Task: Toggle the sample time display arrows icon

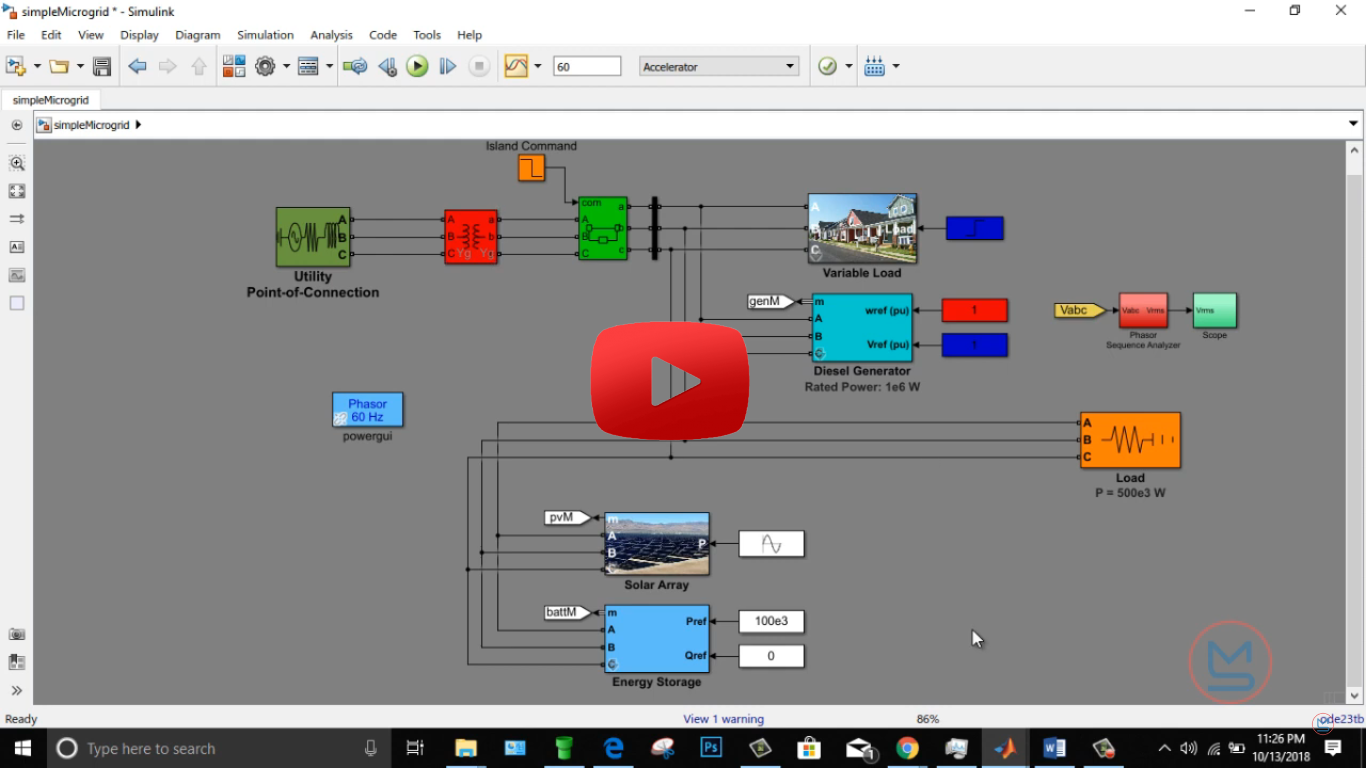Action: [17, 219]
